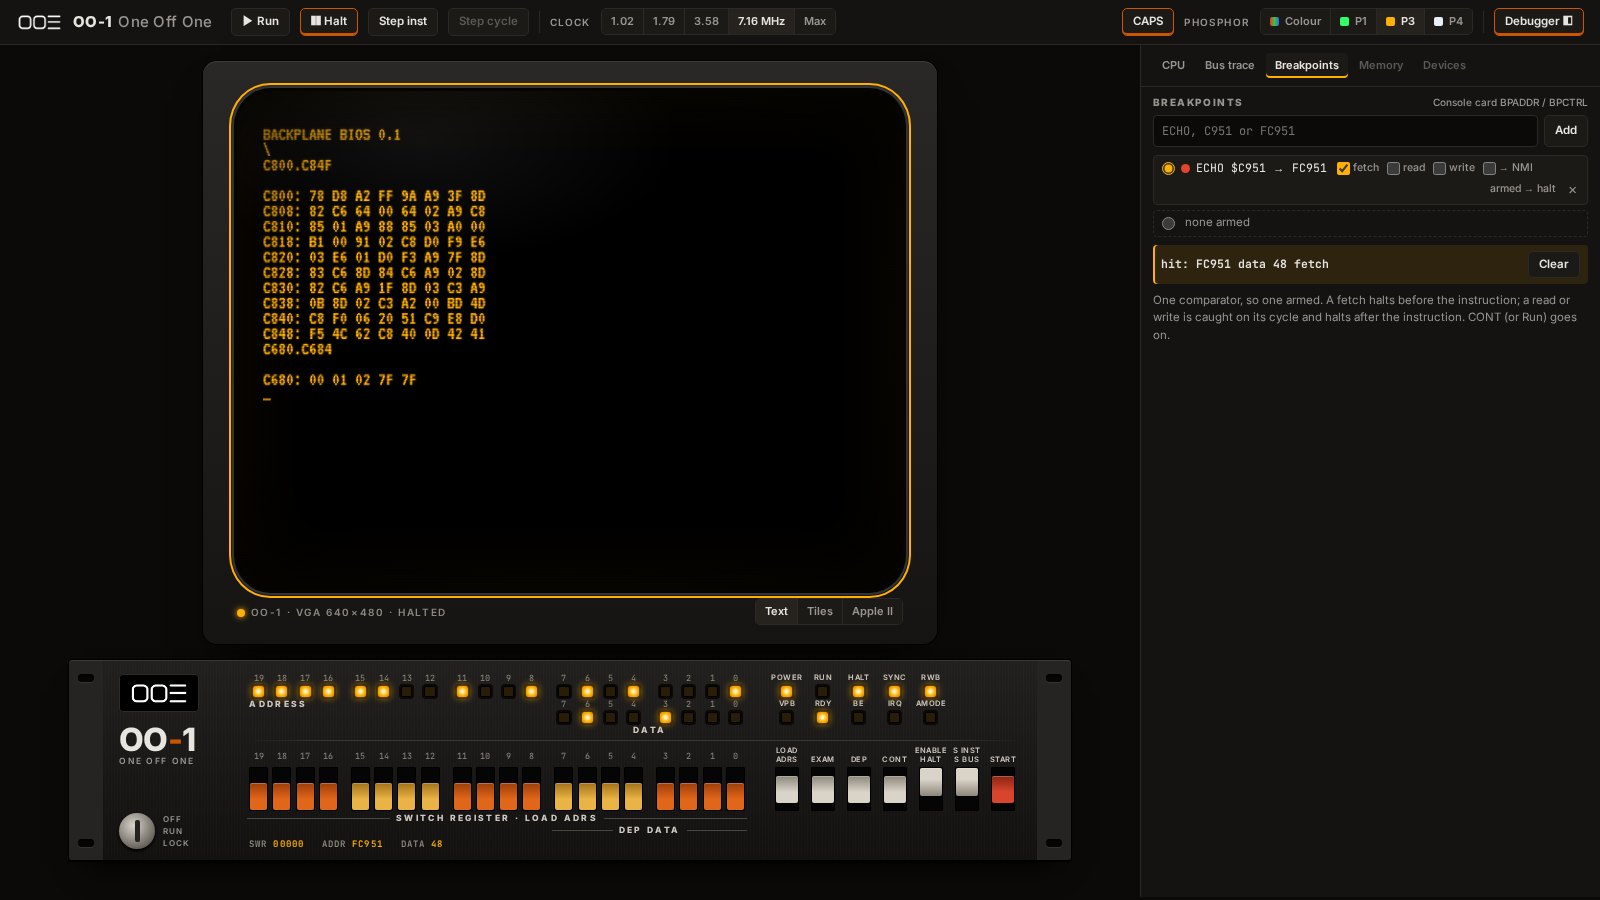The width and height of the screenshot is (1600, 900).
Task: Enable the write checkbox
Action: pos(1439,168)
